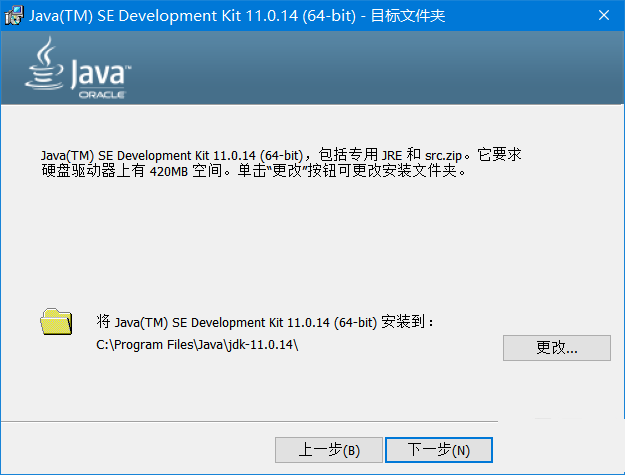Click the src.zip text in description

click(446, 155)
